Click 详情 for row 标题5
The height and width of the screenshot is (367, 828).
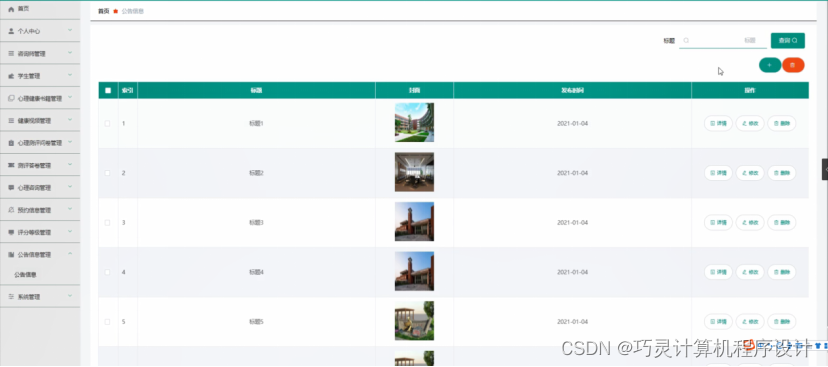coord(718,322)
